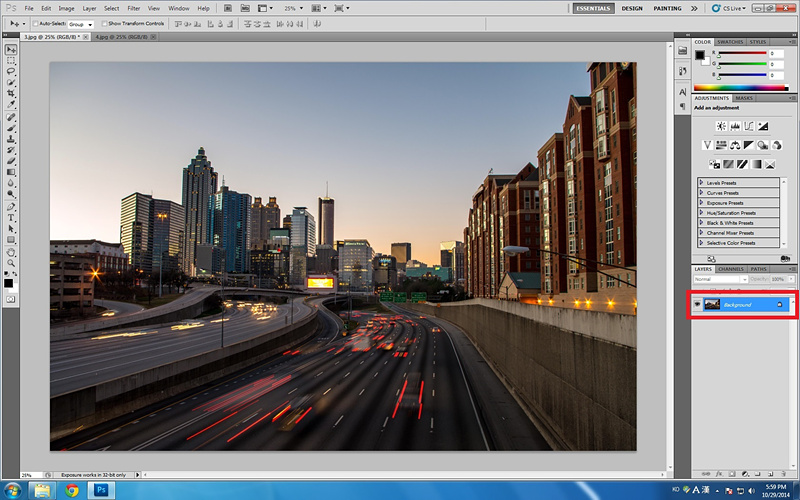
Task: Pick the Crop tool
Action: [x=11, y=93]
